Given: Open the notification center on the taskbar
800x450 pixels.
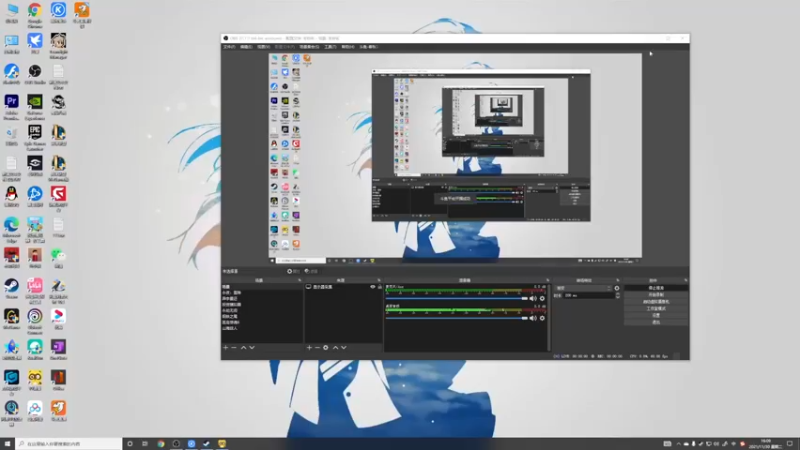Looking at the screenshot, I should click(790, 444).
